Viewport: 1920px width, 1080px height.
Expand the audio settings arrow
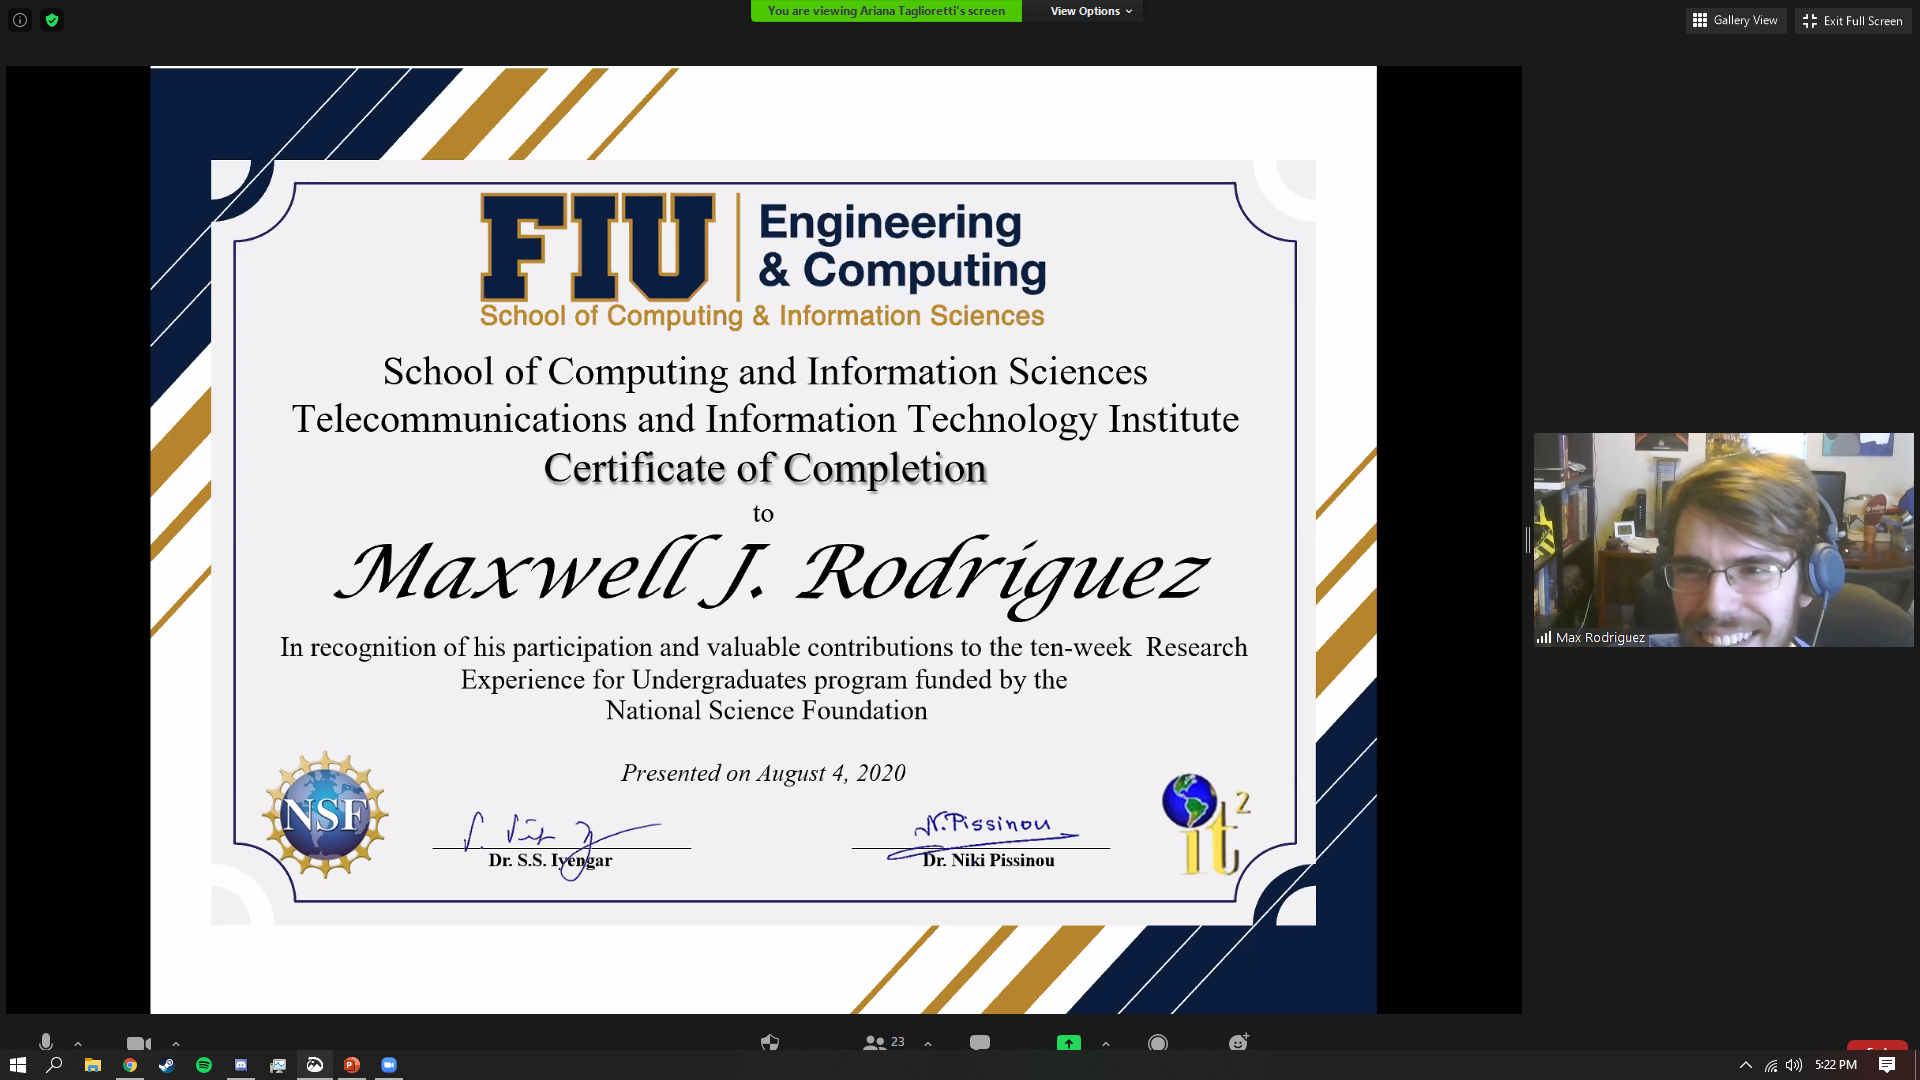point(78,1043)
